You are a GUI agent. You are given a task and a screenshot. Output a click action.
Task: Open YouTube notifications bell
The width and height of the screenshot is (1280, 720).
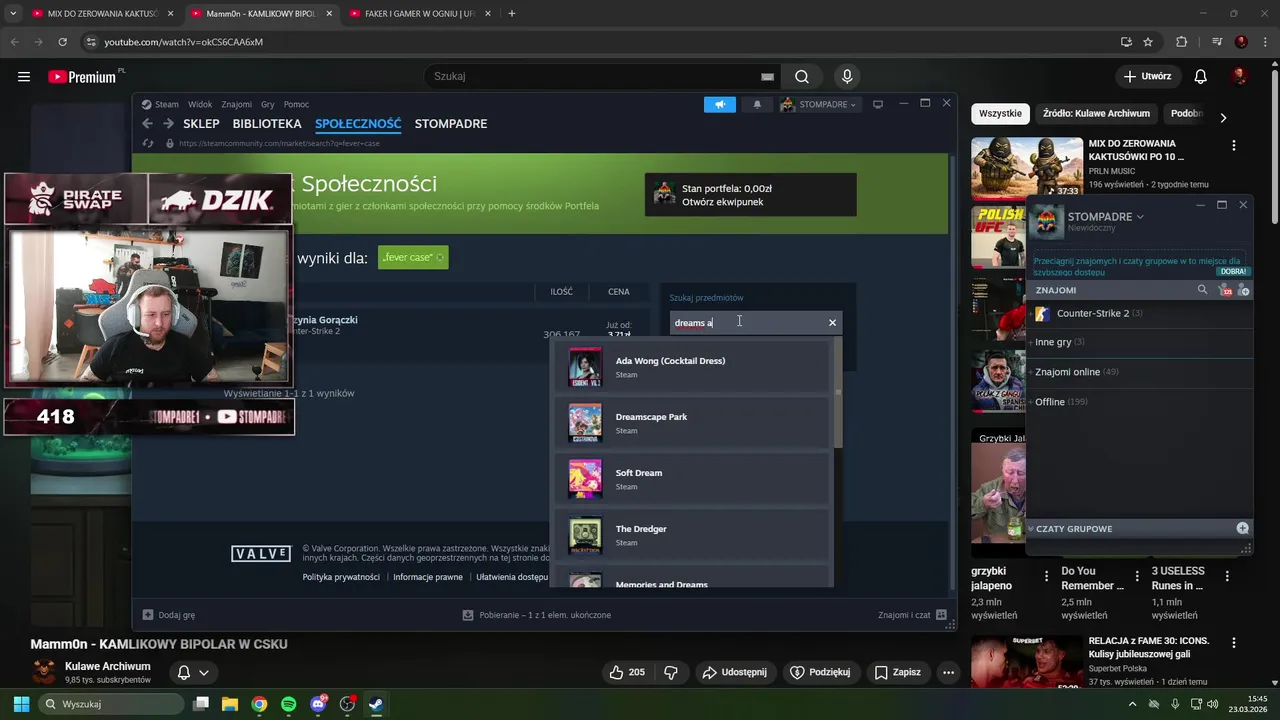(x=1201, y=77)
